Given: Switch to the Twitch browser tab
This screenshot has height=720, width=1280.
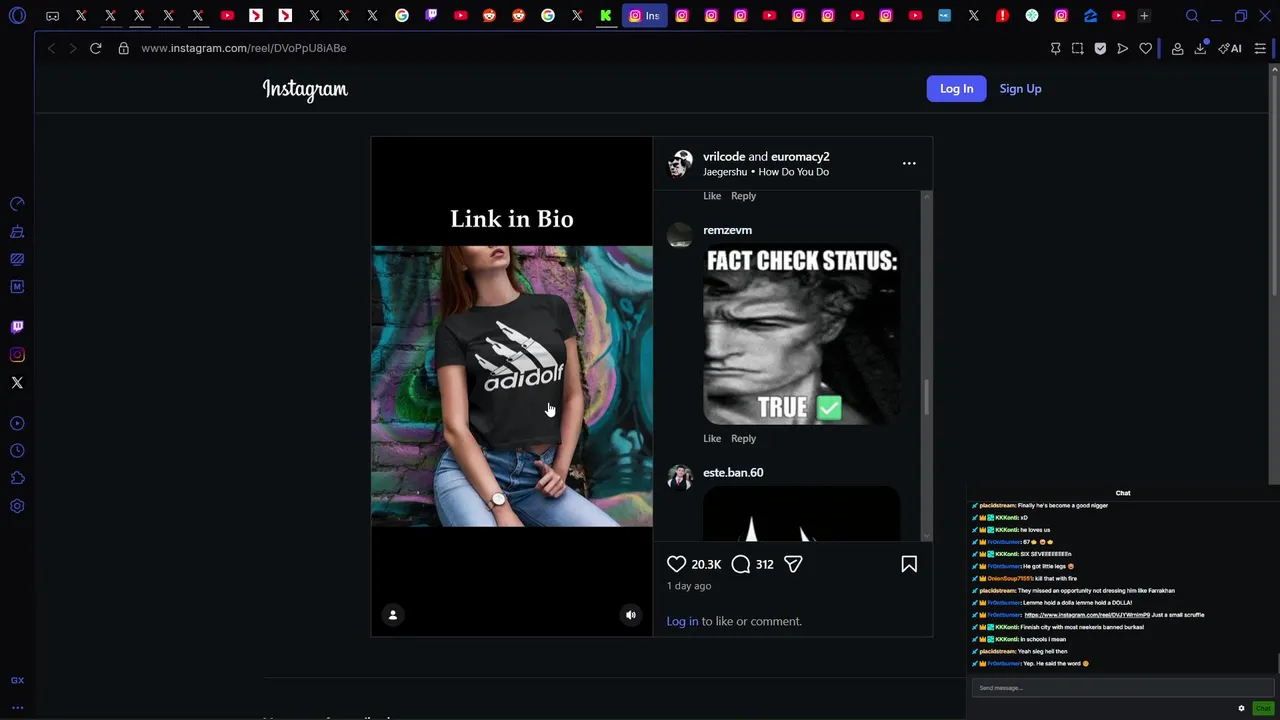Looking at the screenshot, I should [431, 16].
